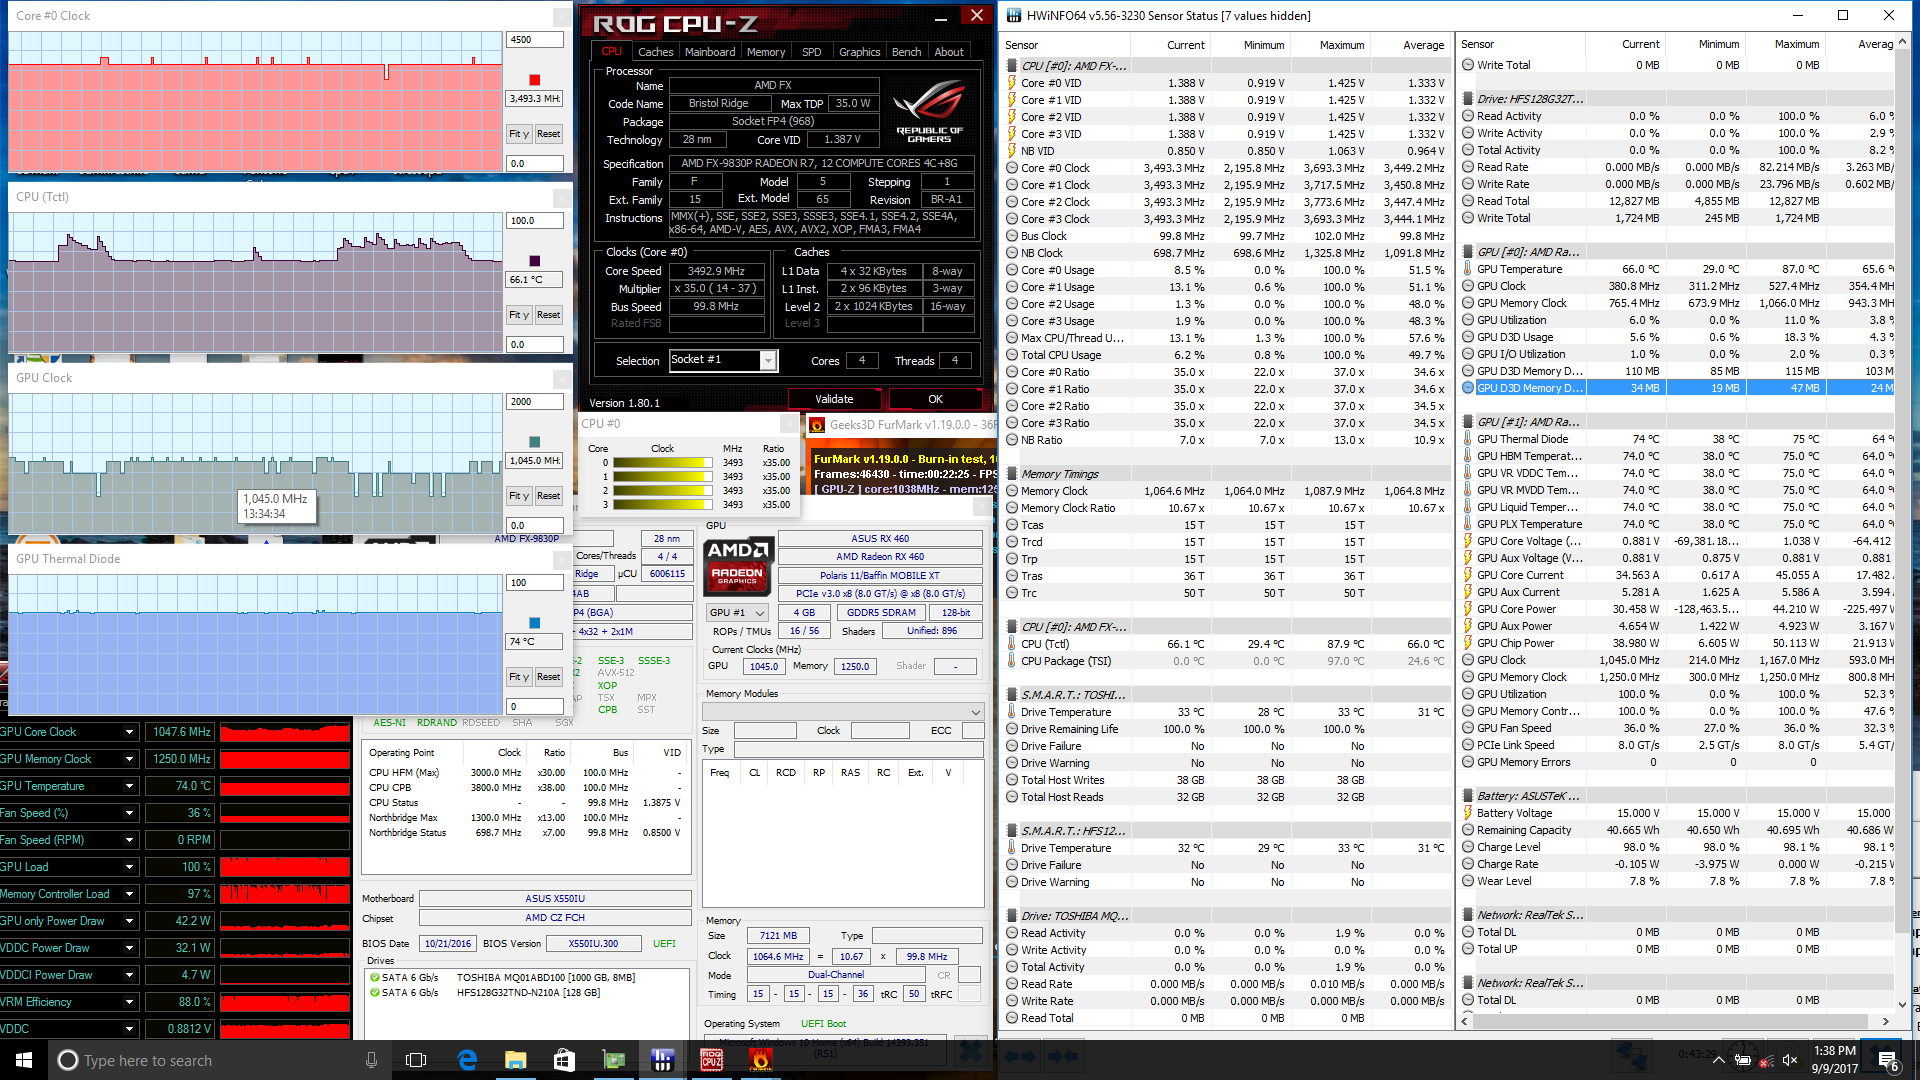The height and width of the screenshot is (1080, 1920).
Task: Click GPU Temperature thermometer icon in HWiNFO
Action: pos(1468,269)
